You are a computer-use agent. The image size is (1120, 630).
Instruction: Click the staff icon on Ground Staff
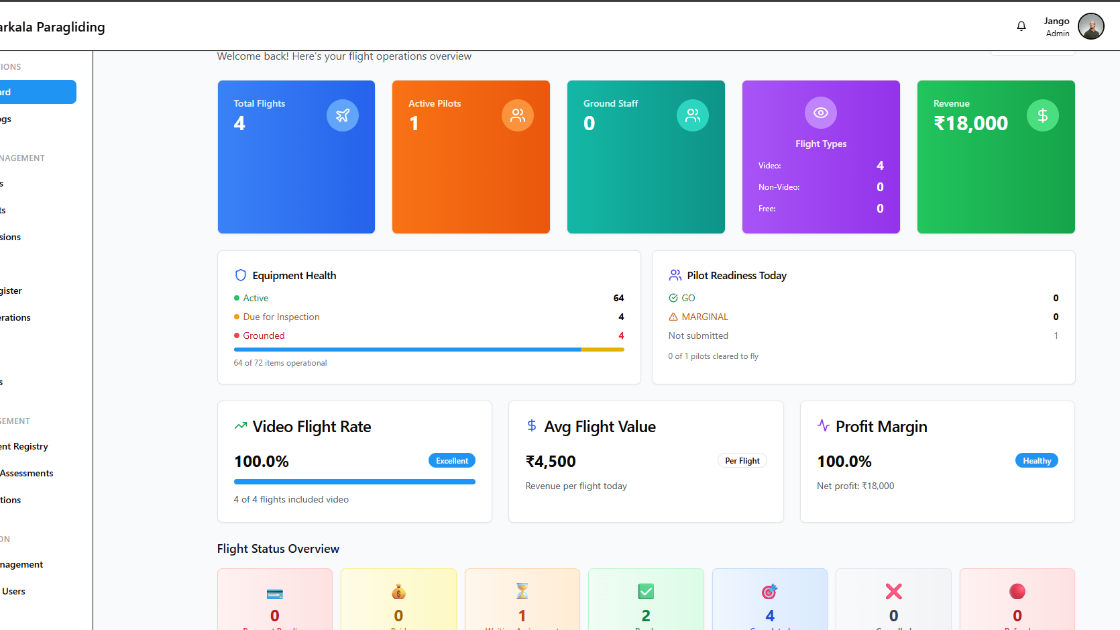tap(692, 115)
